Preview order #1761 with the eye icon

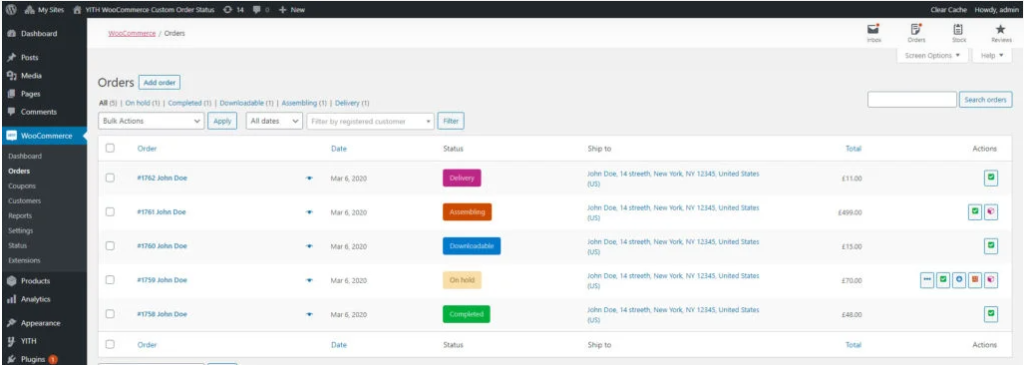(310, 212)
